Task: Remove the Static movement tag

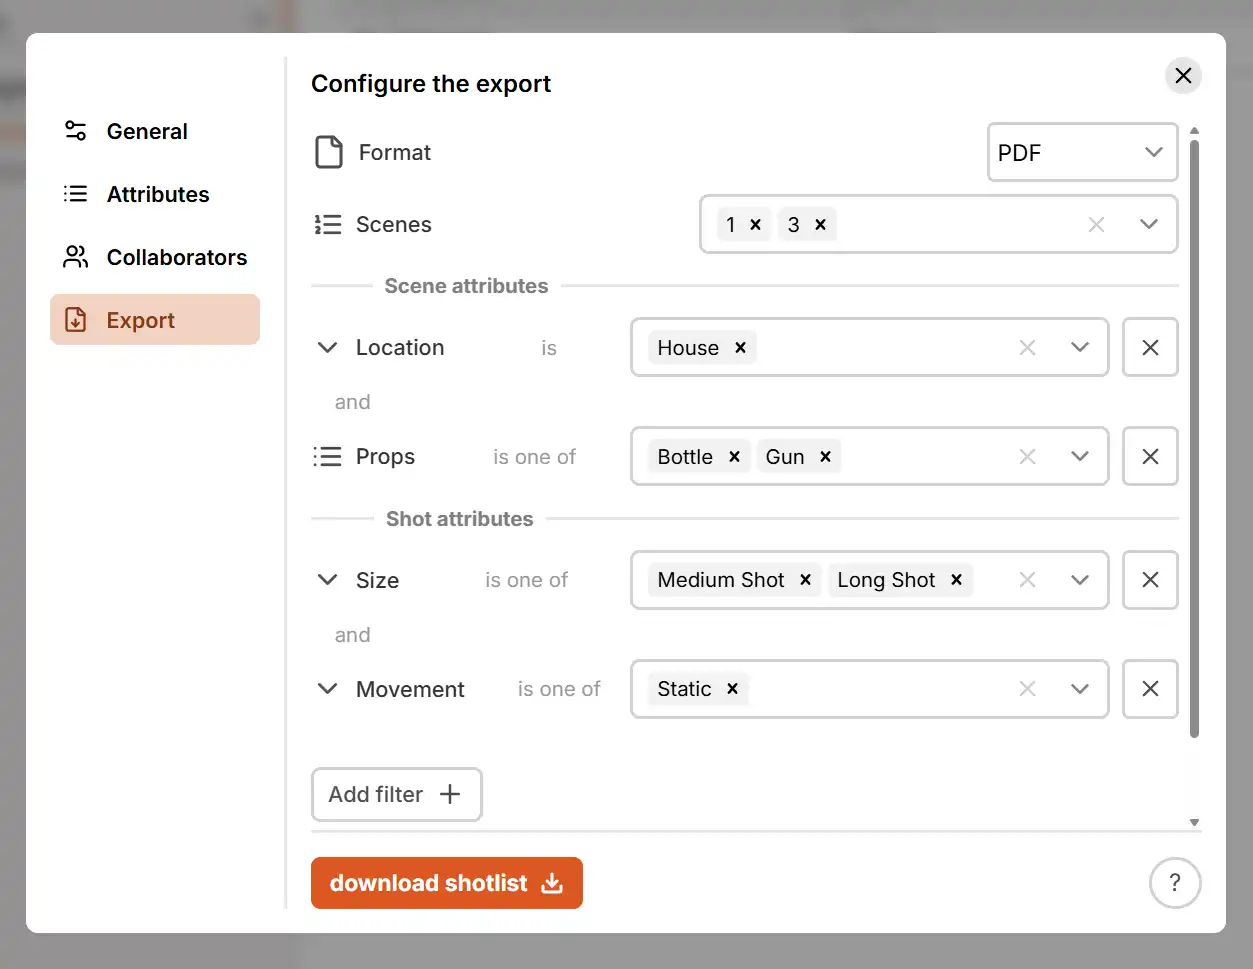Action: pos(731,689)
